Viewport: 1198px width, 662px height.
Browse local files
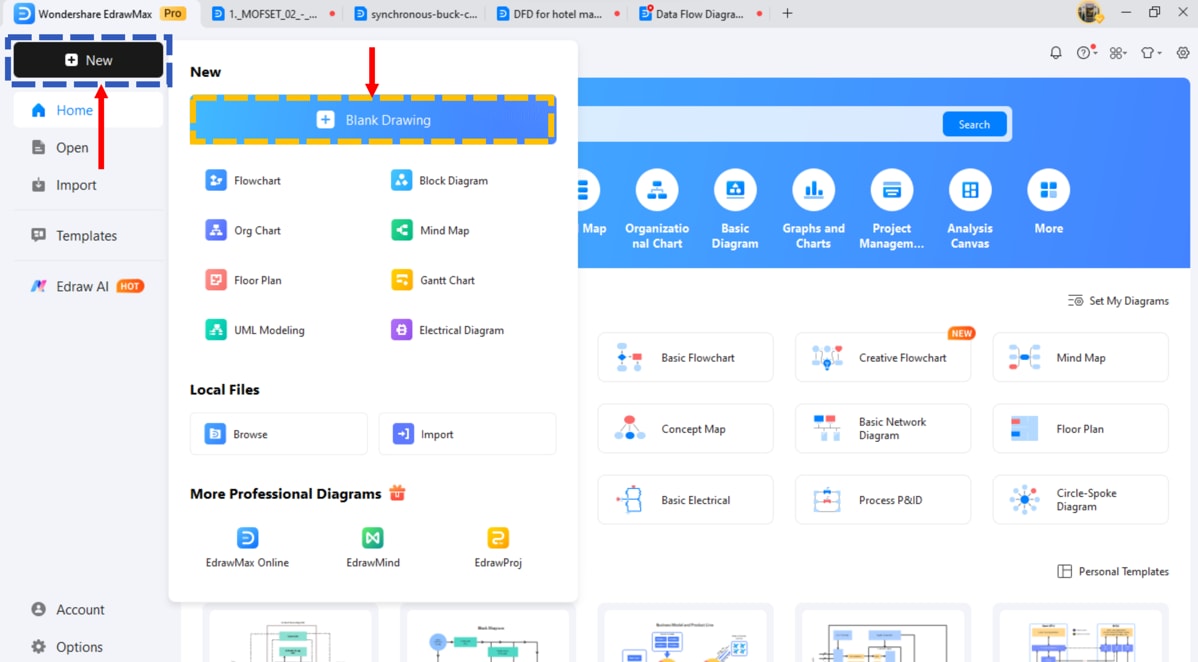point(279,433)
